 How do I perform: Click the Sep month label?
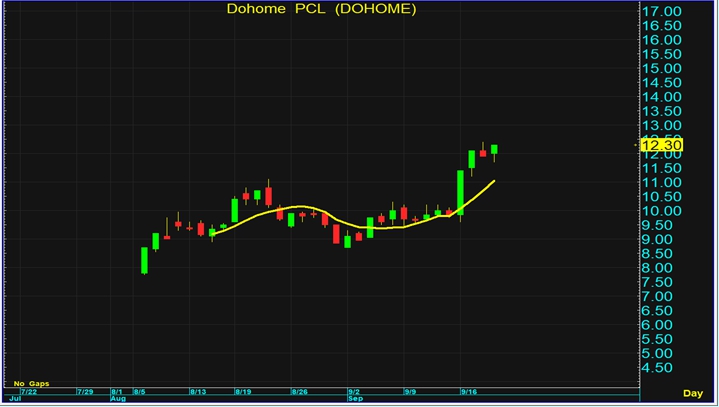click(x=355, y=399)
